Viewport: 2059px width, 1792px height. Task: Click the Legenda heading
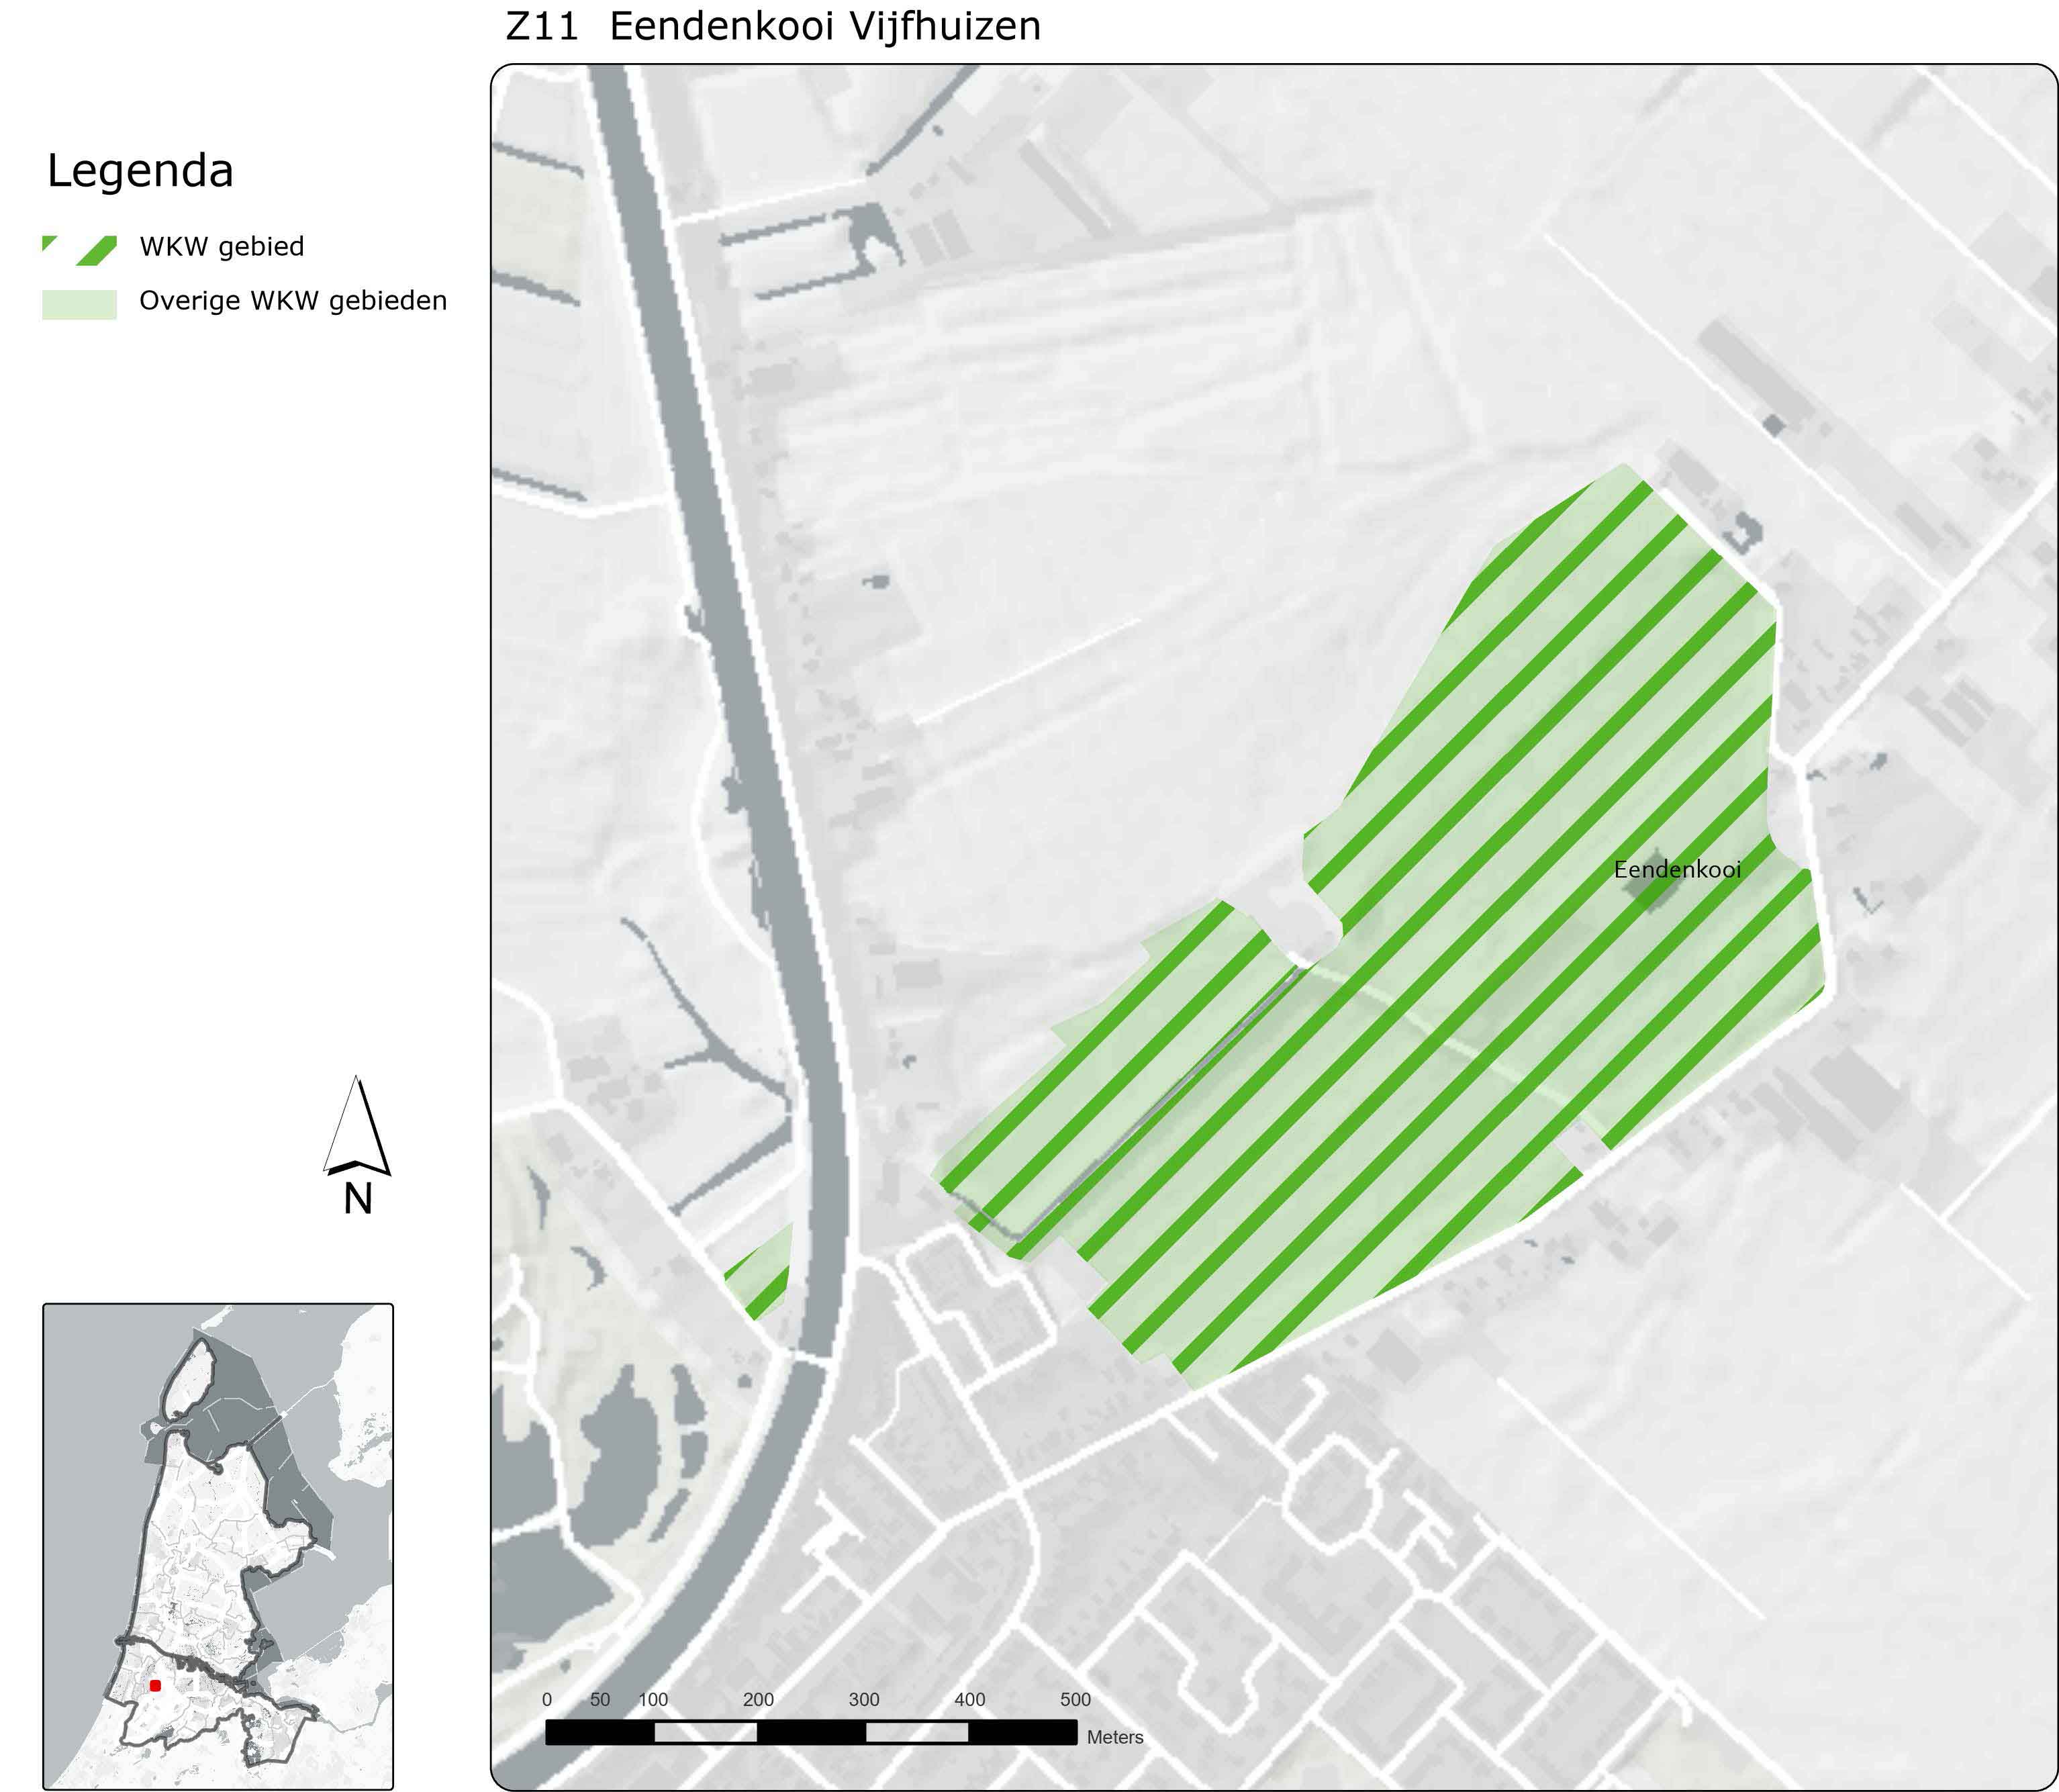140,170
